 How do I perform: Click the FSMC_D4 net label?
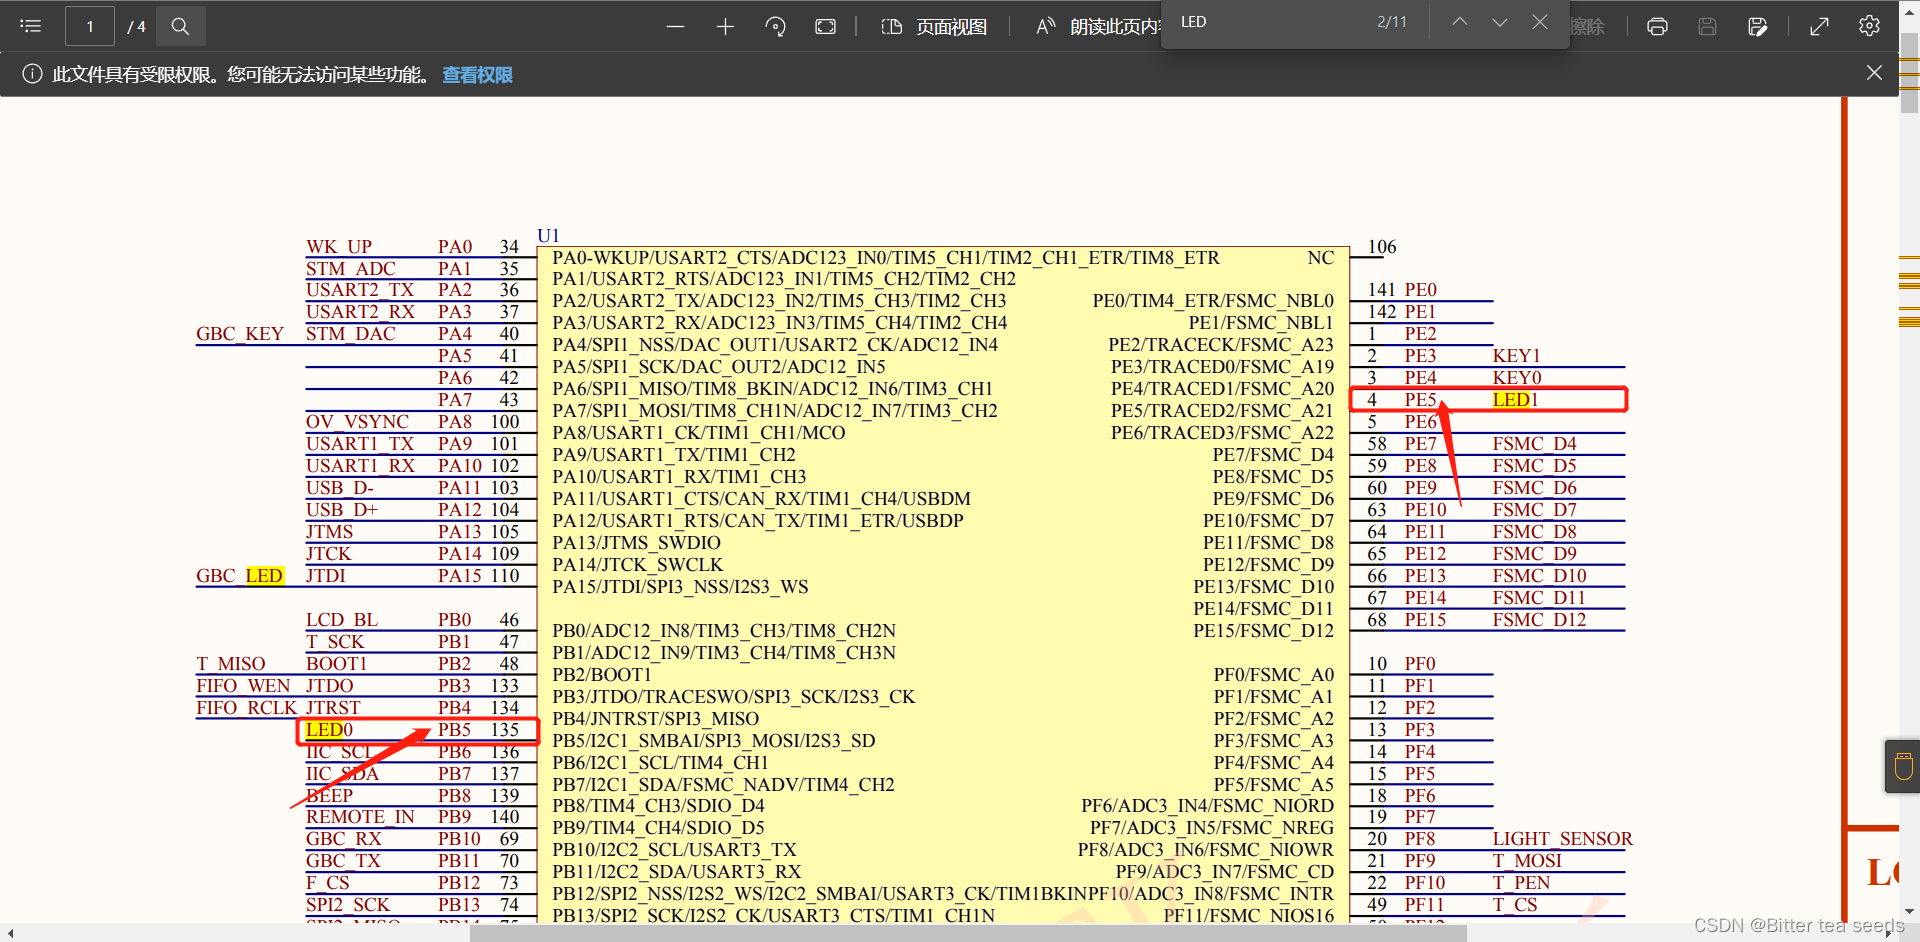tap(1535, 444)
